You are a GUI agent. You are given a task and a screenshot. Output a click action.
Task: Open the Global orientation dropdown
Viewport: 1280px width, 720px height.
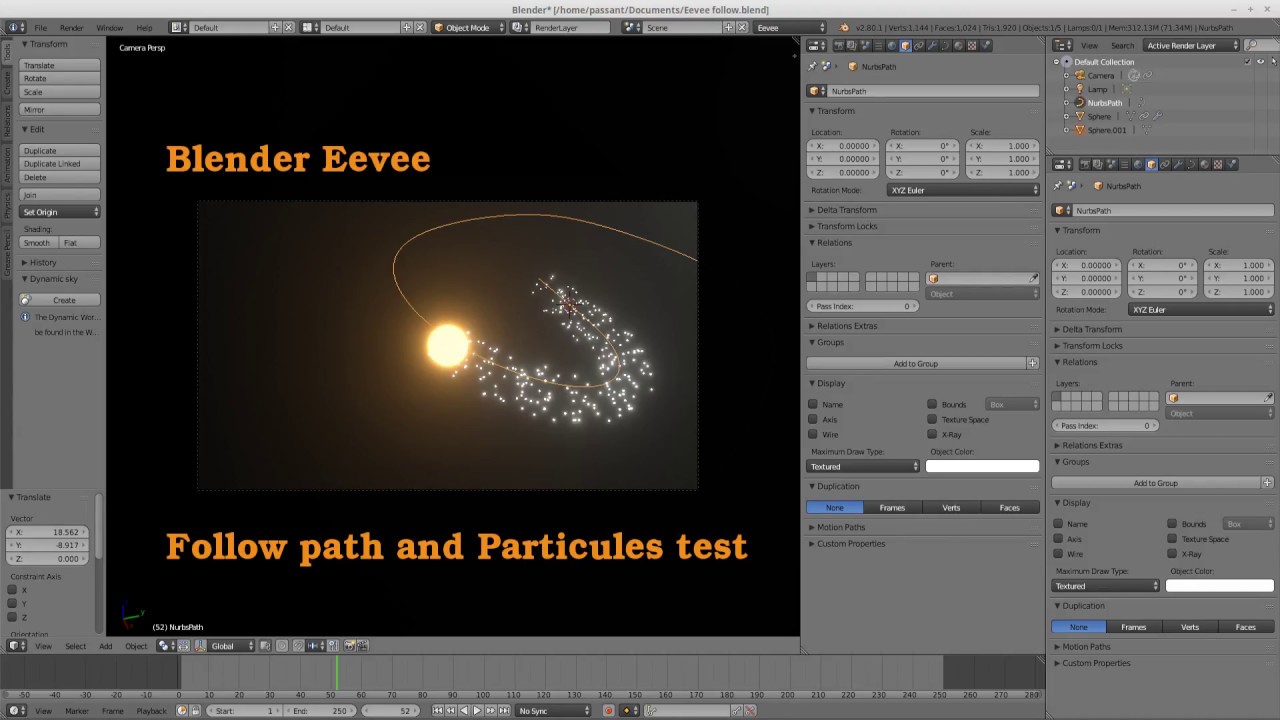pos(232,646)
